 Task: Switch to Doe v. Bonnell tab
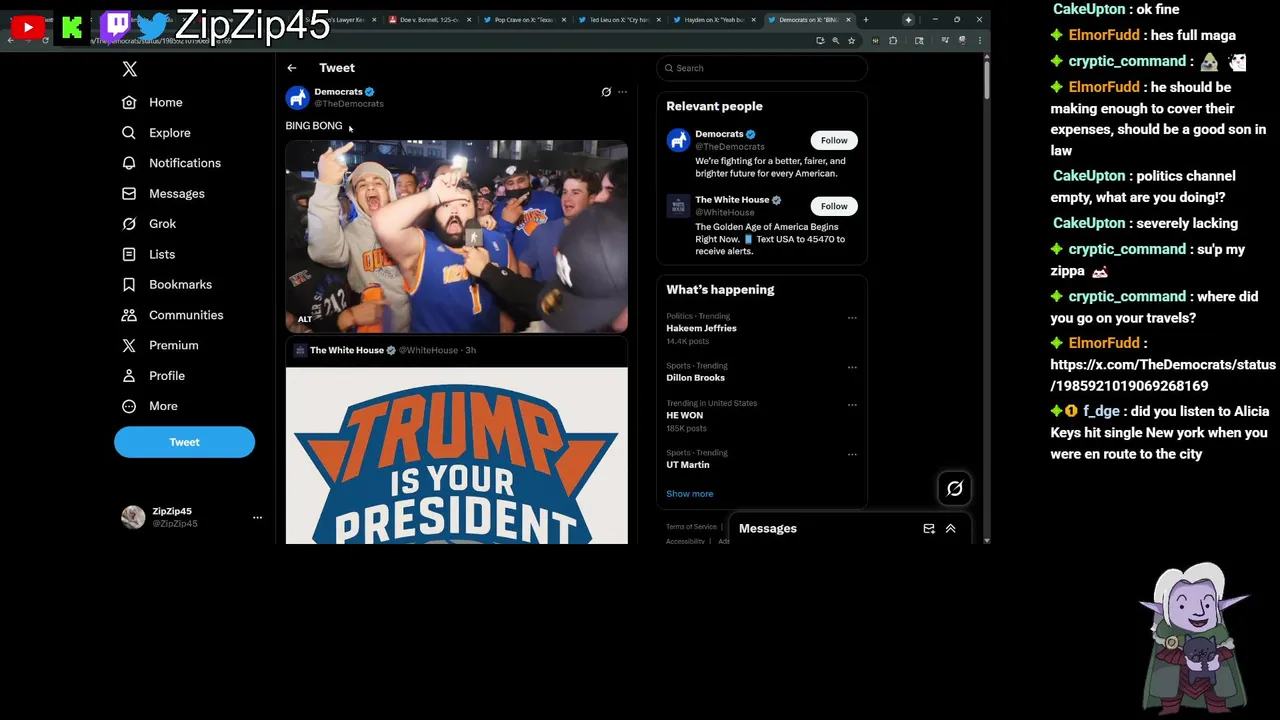(430, 20)
